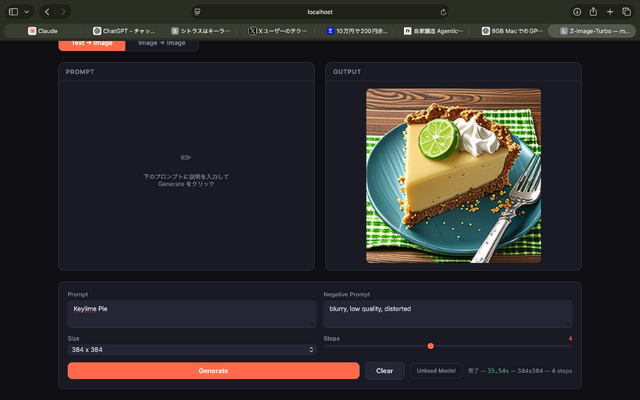Click the Safari sidebar toggle icon
This screenshot has height=400, width=640.
pos(13,11)
